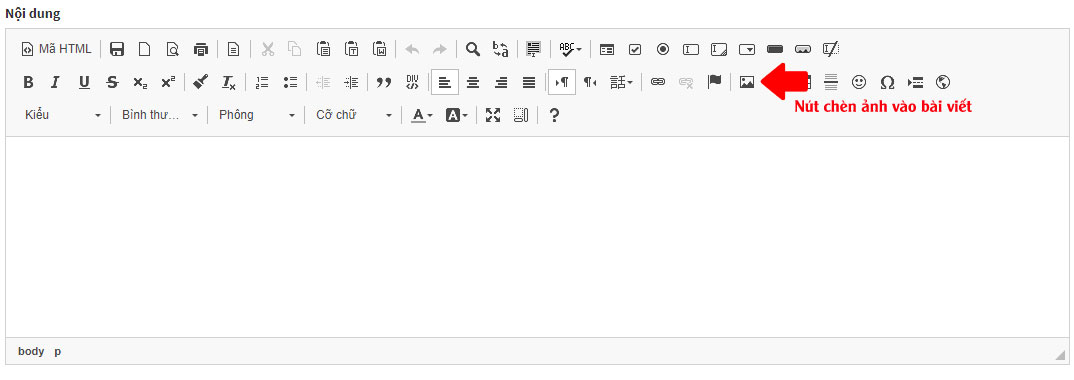The width and height of the screenshot is (1074, 380).
Task: Click the body element path item
Action: coord(31,351)
